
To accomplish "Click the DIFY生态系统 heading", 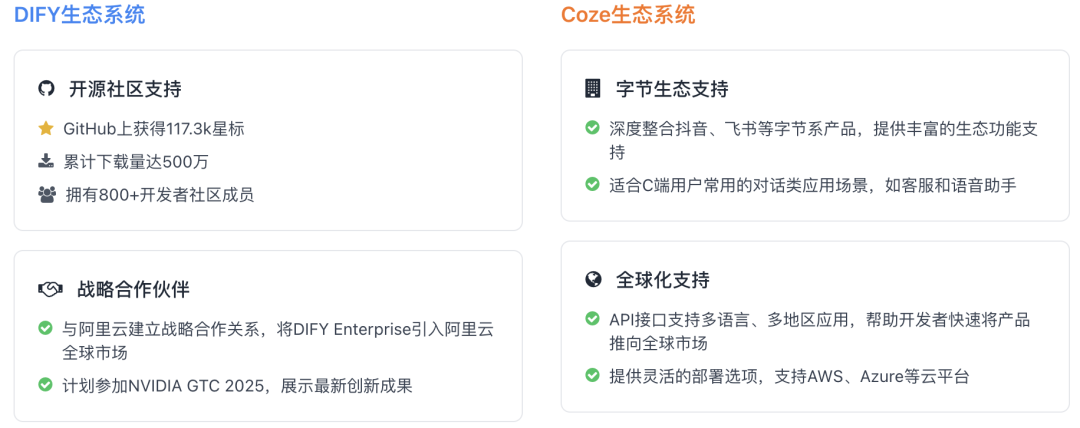I will point(79,15).
